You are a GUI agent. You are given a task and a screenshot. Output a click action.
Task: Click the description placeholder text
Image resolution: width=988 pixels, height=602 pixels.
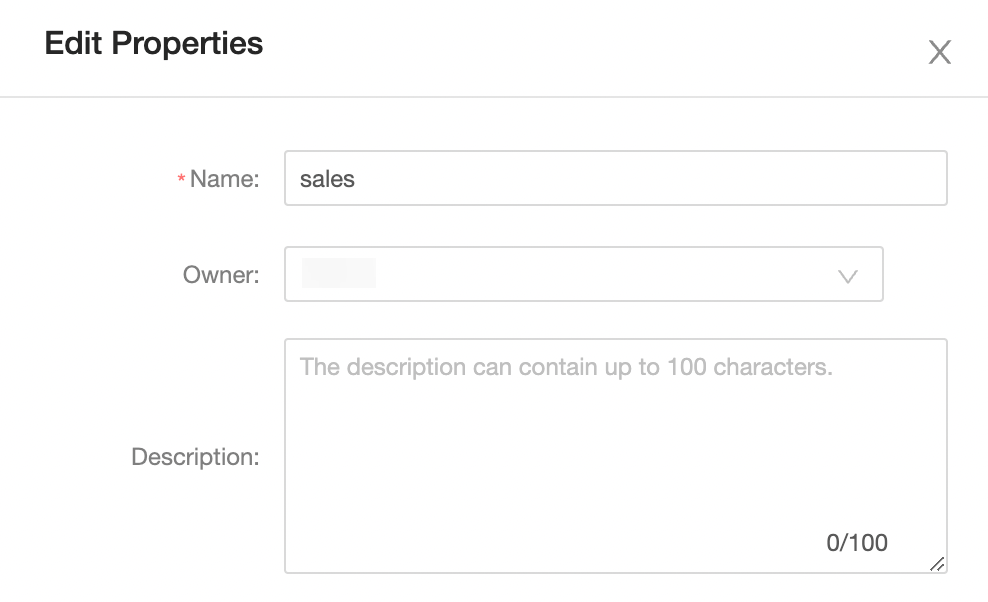click(x=566, y=367)
